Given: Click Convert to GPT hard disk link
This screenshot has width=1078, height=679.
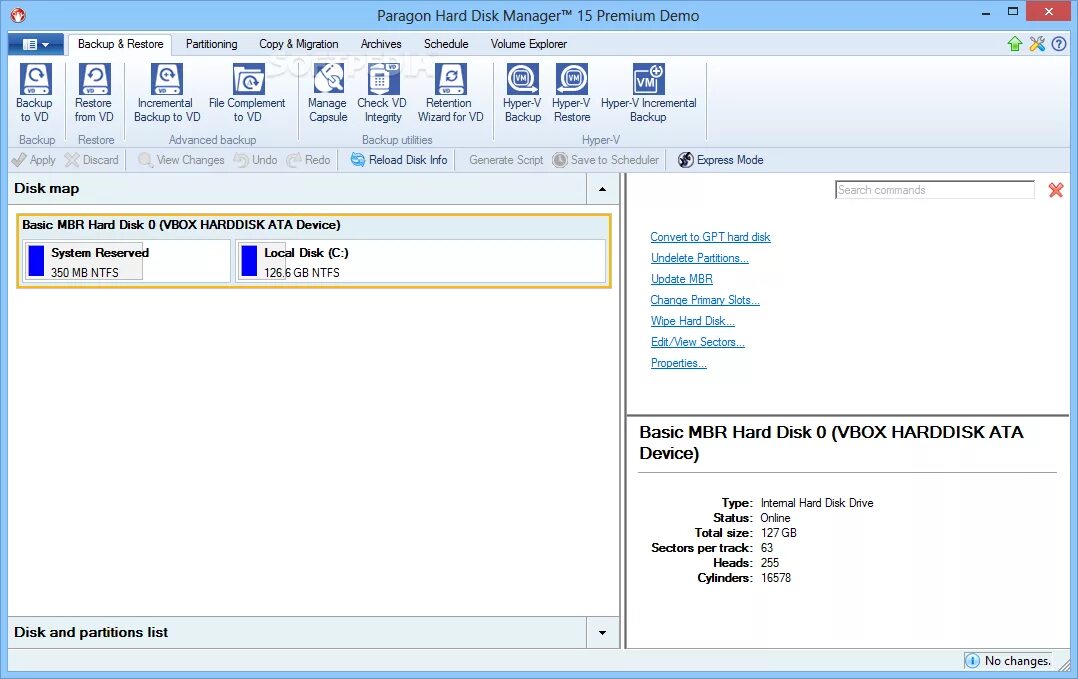Looking at the screenshot, I should [x=710, y=237].
